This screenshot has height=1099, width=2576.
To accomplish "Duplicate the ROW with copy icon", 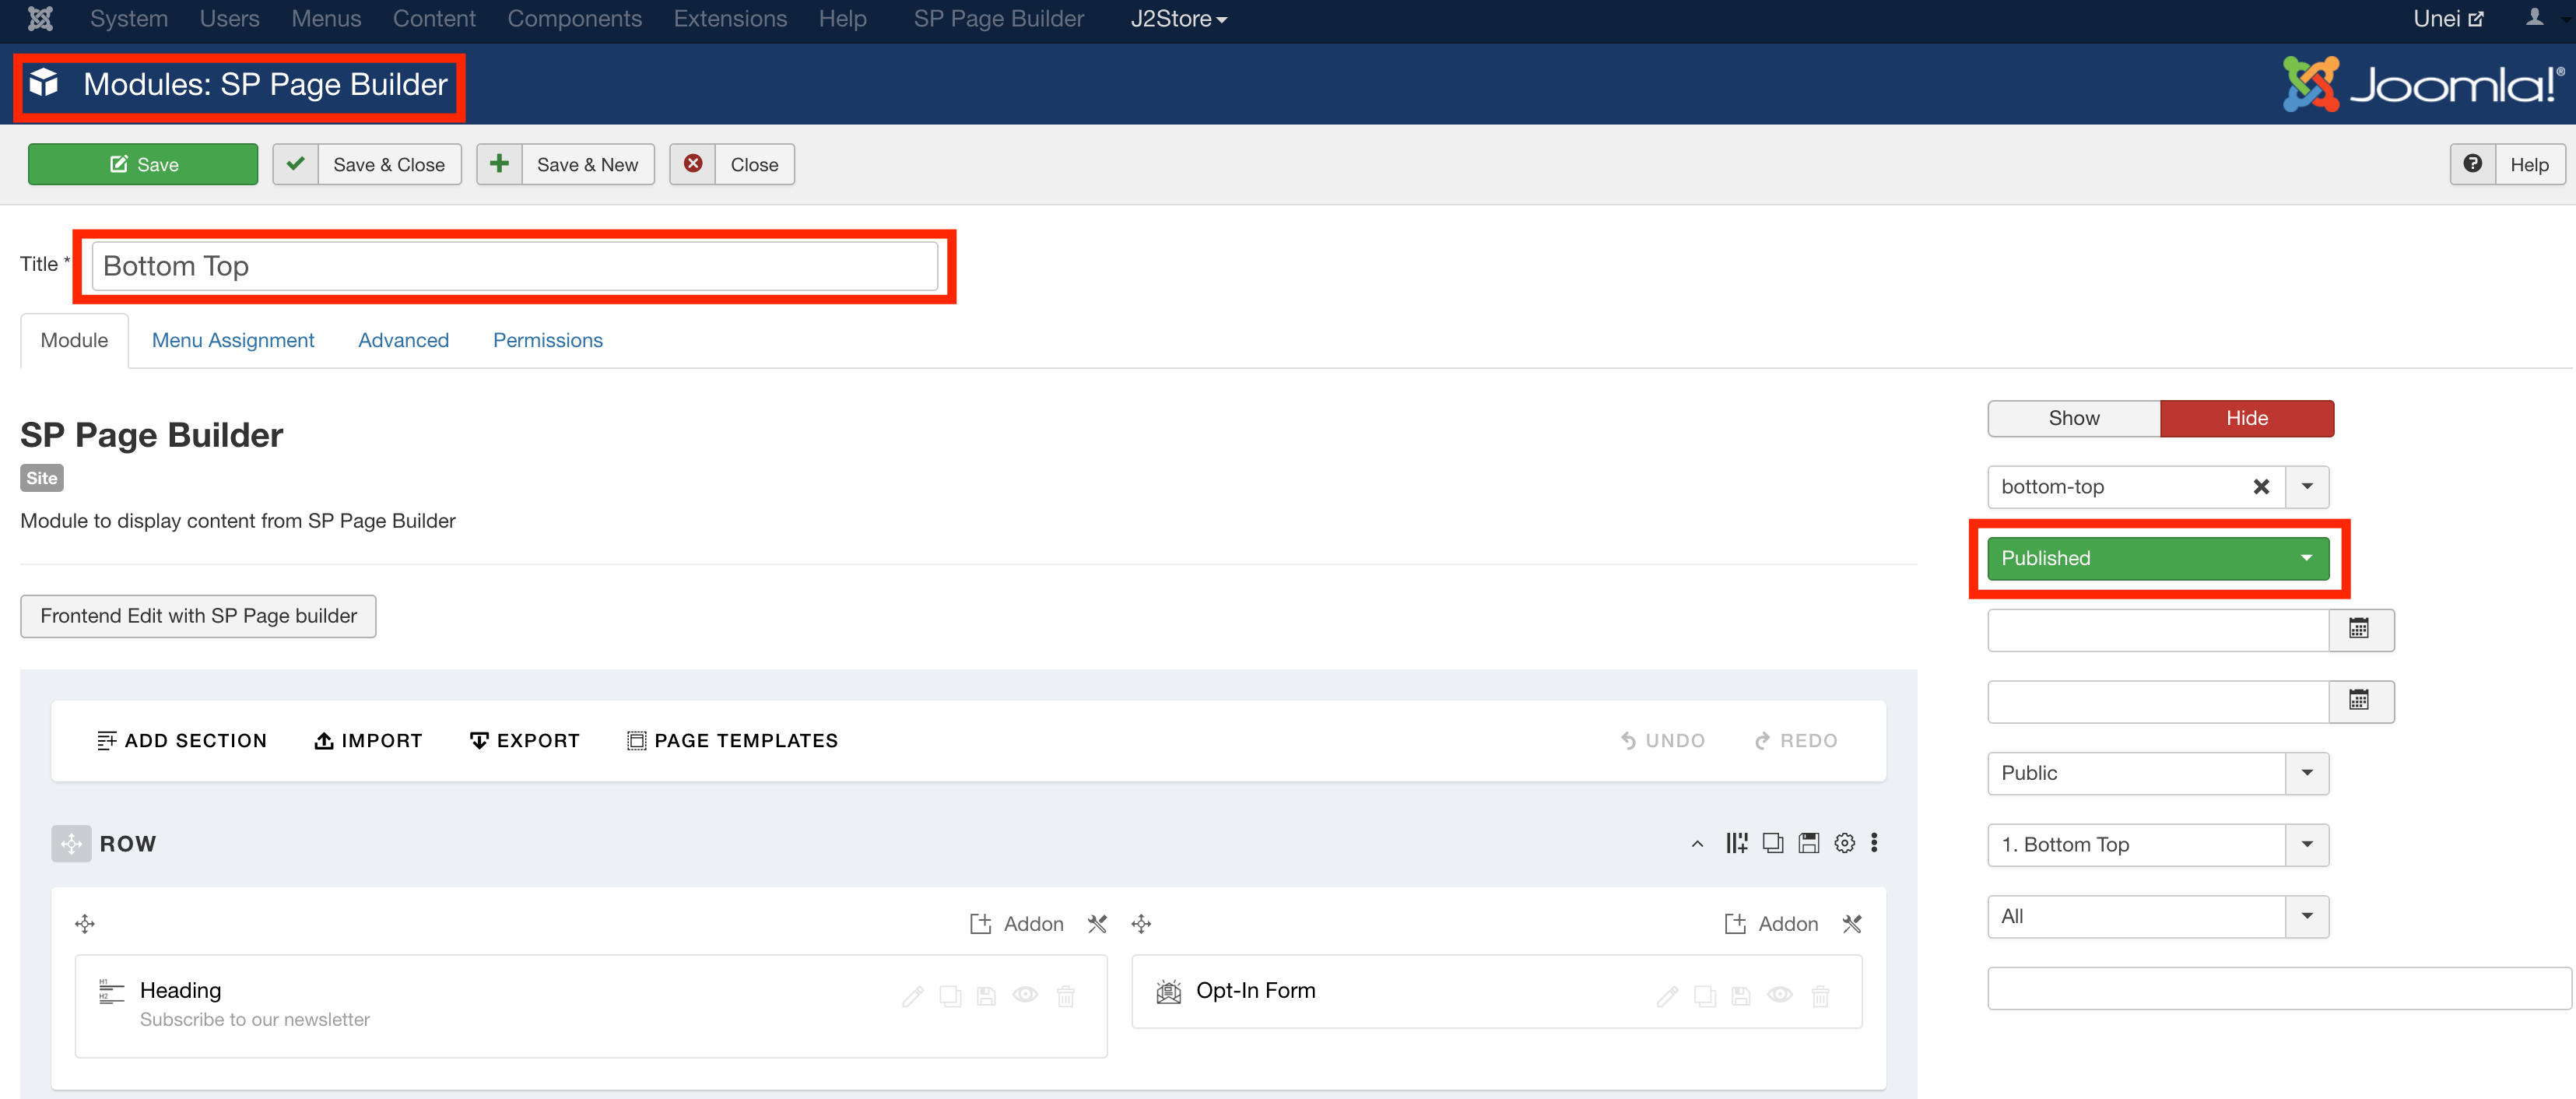I will (x=1772, y=843).
